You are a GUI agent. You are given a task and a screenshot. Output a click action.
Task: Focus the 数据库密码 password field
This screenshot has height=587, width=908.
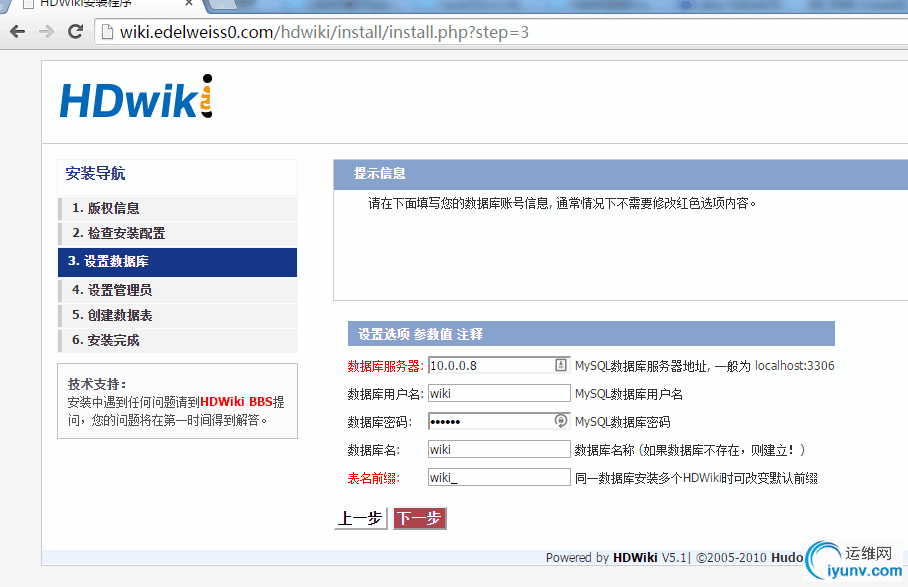(x=499, y=421)
